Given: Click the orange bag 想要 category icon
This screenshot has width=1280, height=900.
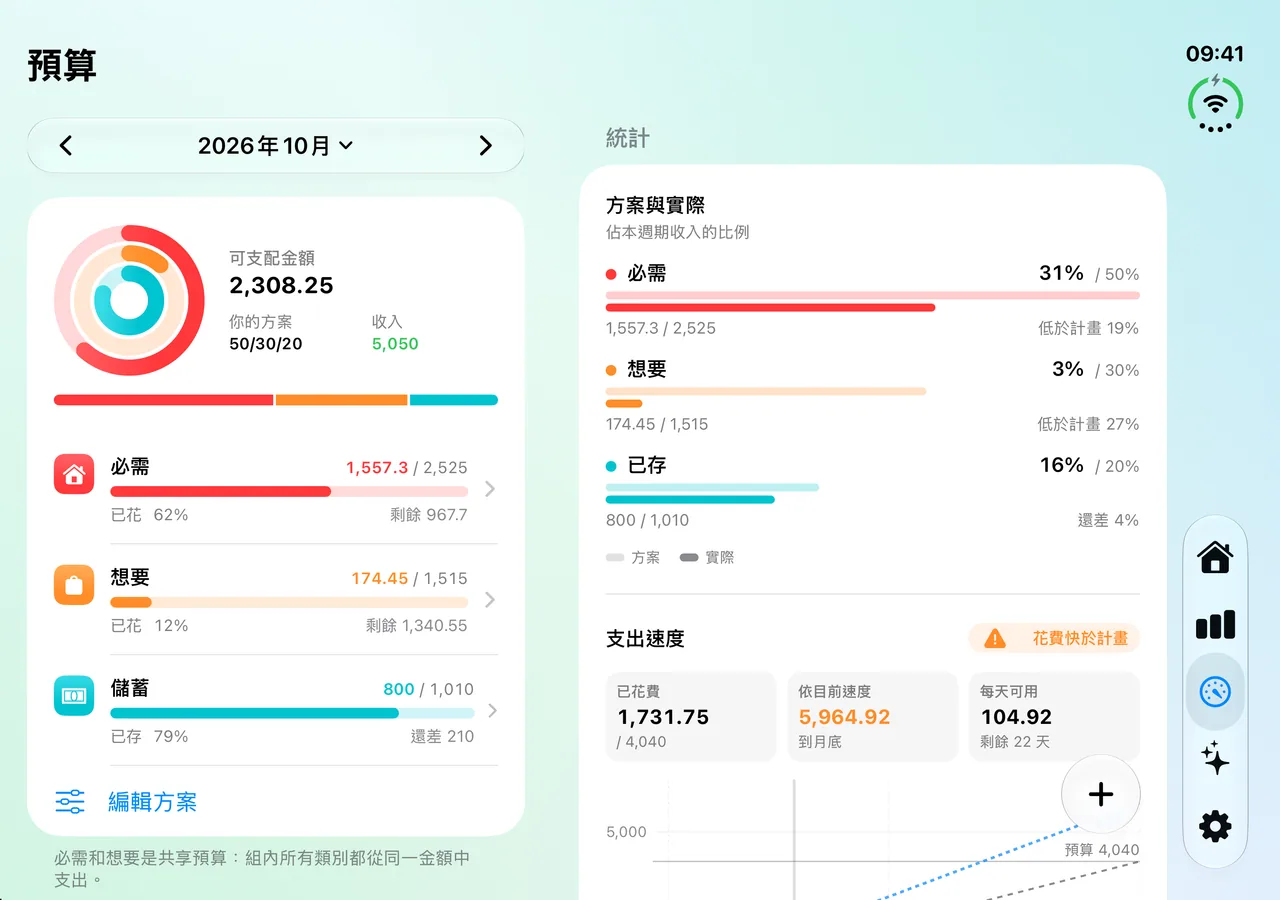Looking at the screenshot, I should [74, 585].
